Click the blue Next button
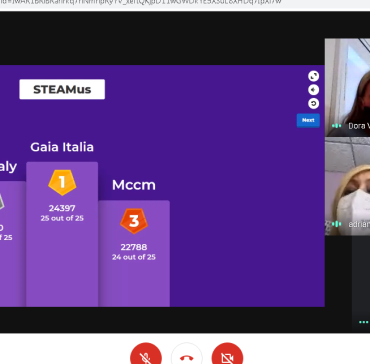The width and height of the screenshot is (370, 364). point(308,120)
